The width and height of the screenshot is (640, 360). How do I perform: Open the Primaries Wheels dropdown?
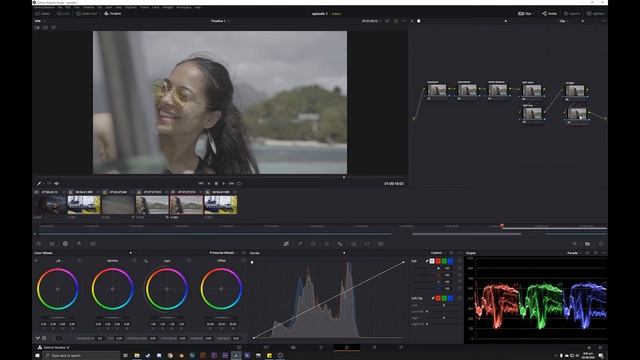click(x=224, y=253)
